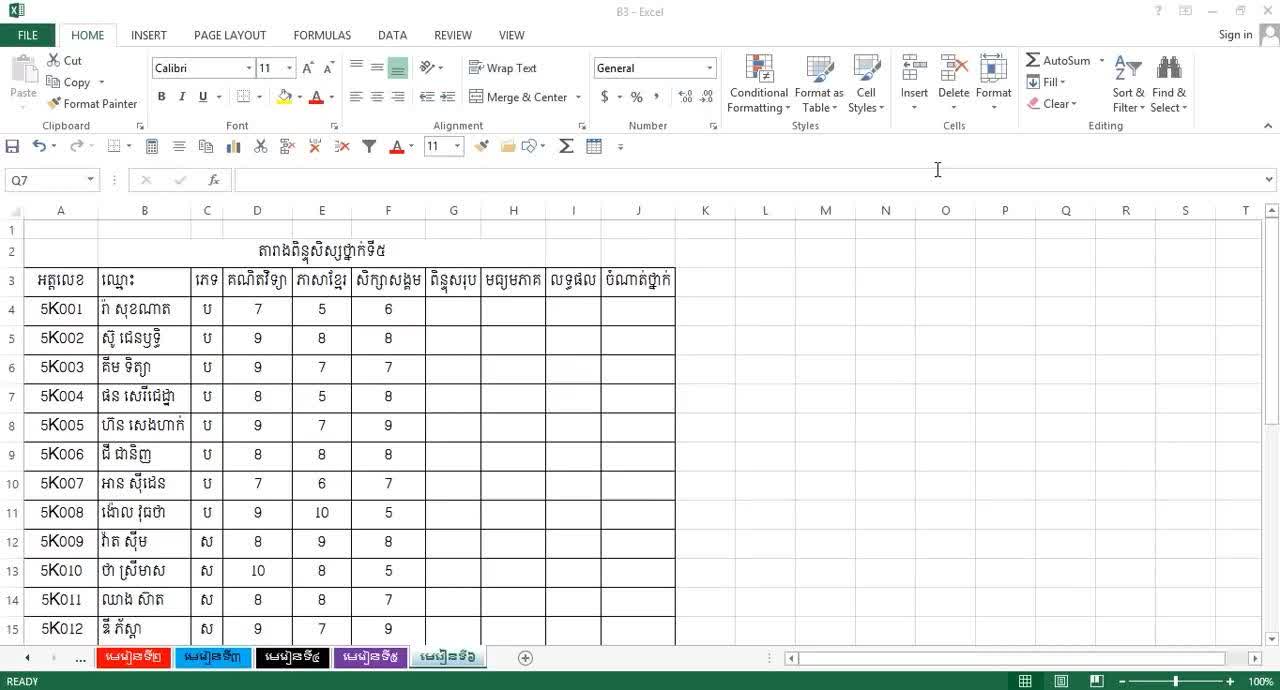Click the red Font Color swatch
Screen dimensions: 1280x690
click(x=318, y=97)
